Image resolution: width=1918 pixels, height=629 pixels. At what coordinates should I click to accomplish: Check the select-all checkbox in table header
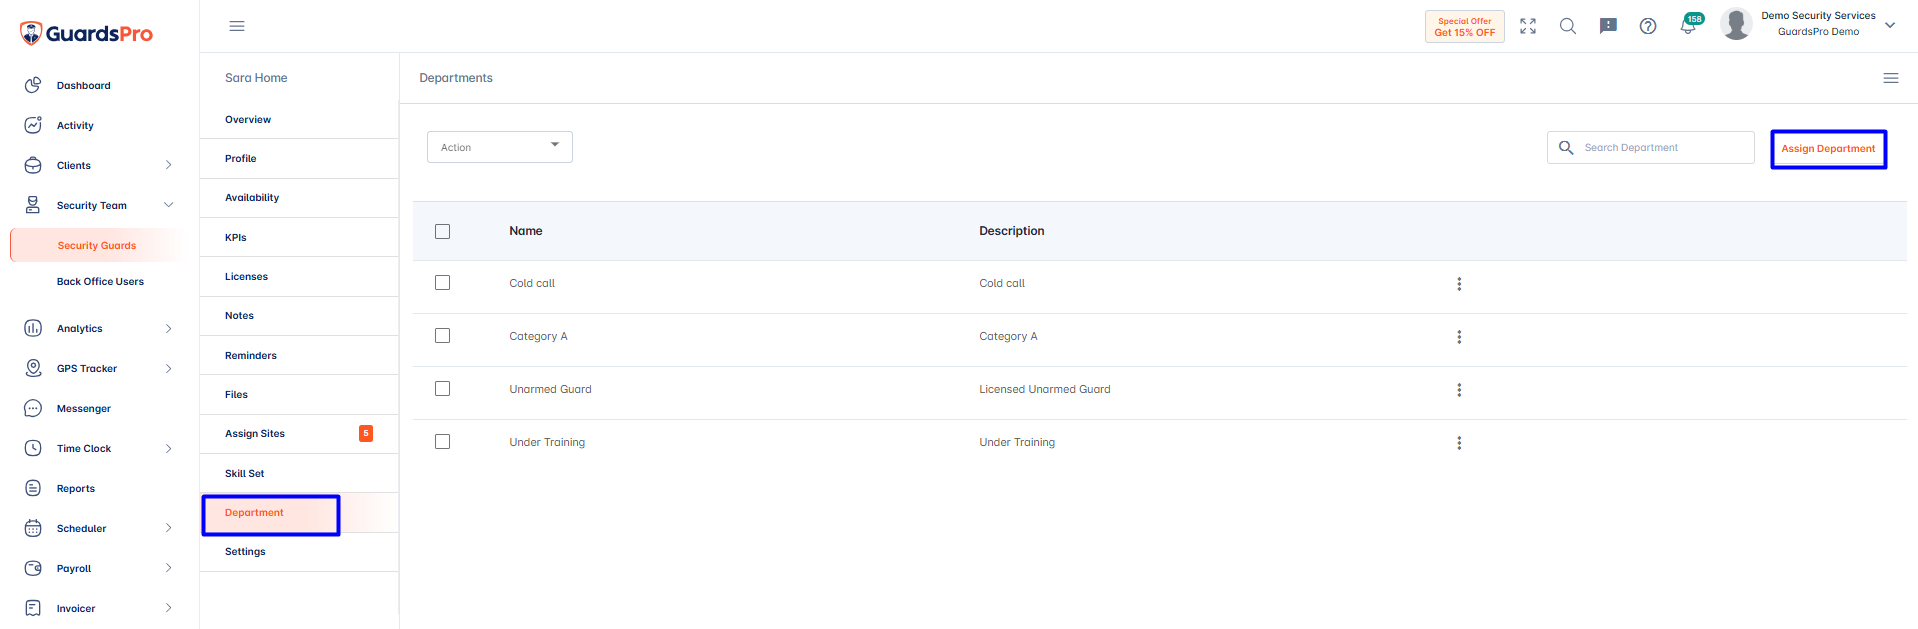point(443,231)
